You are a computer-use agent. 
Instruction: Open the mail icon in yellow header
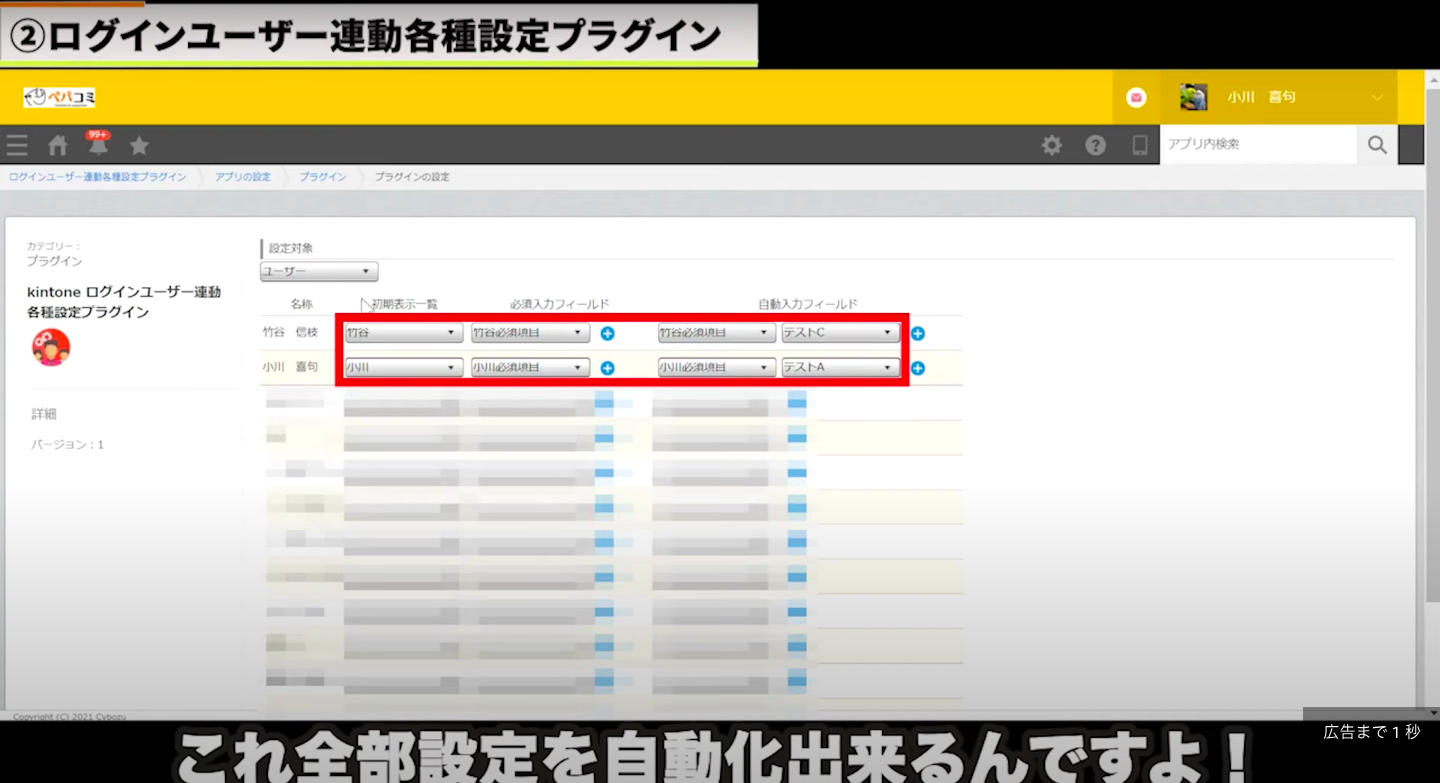point(1136,98)
